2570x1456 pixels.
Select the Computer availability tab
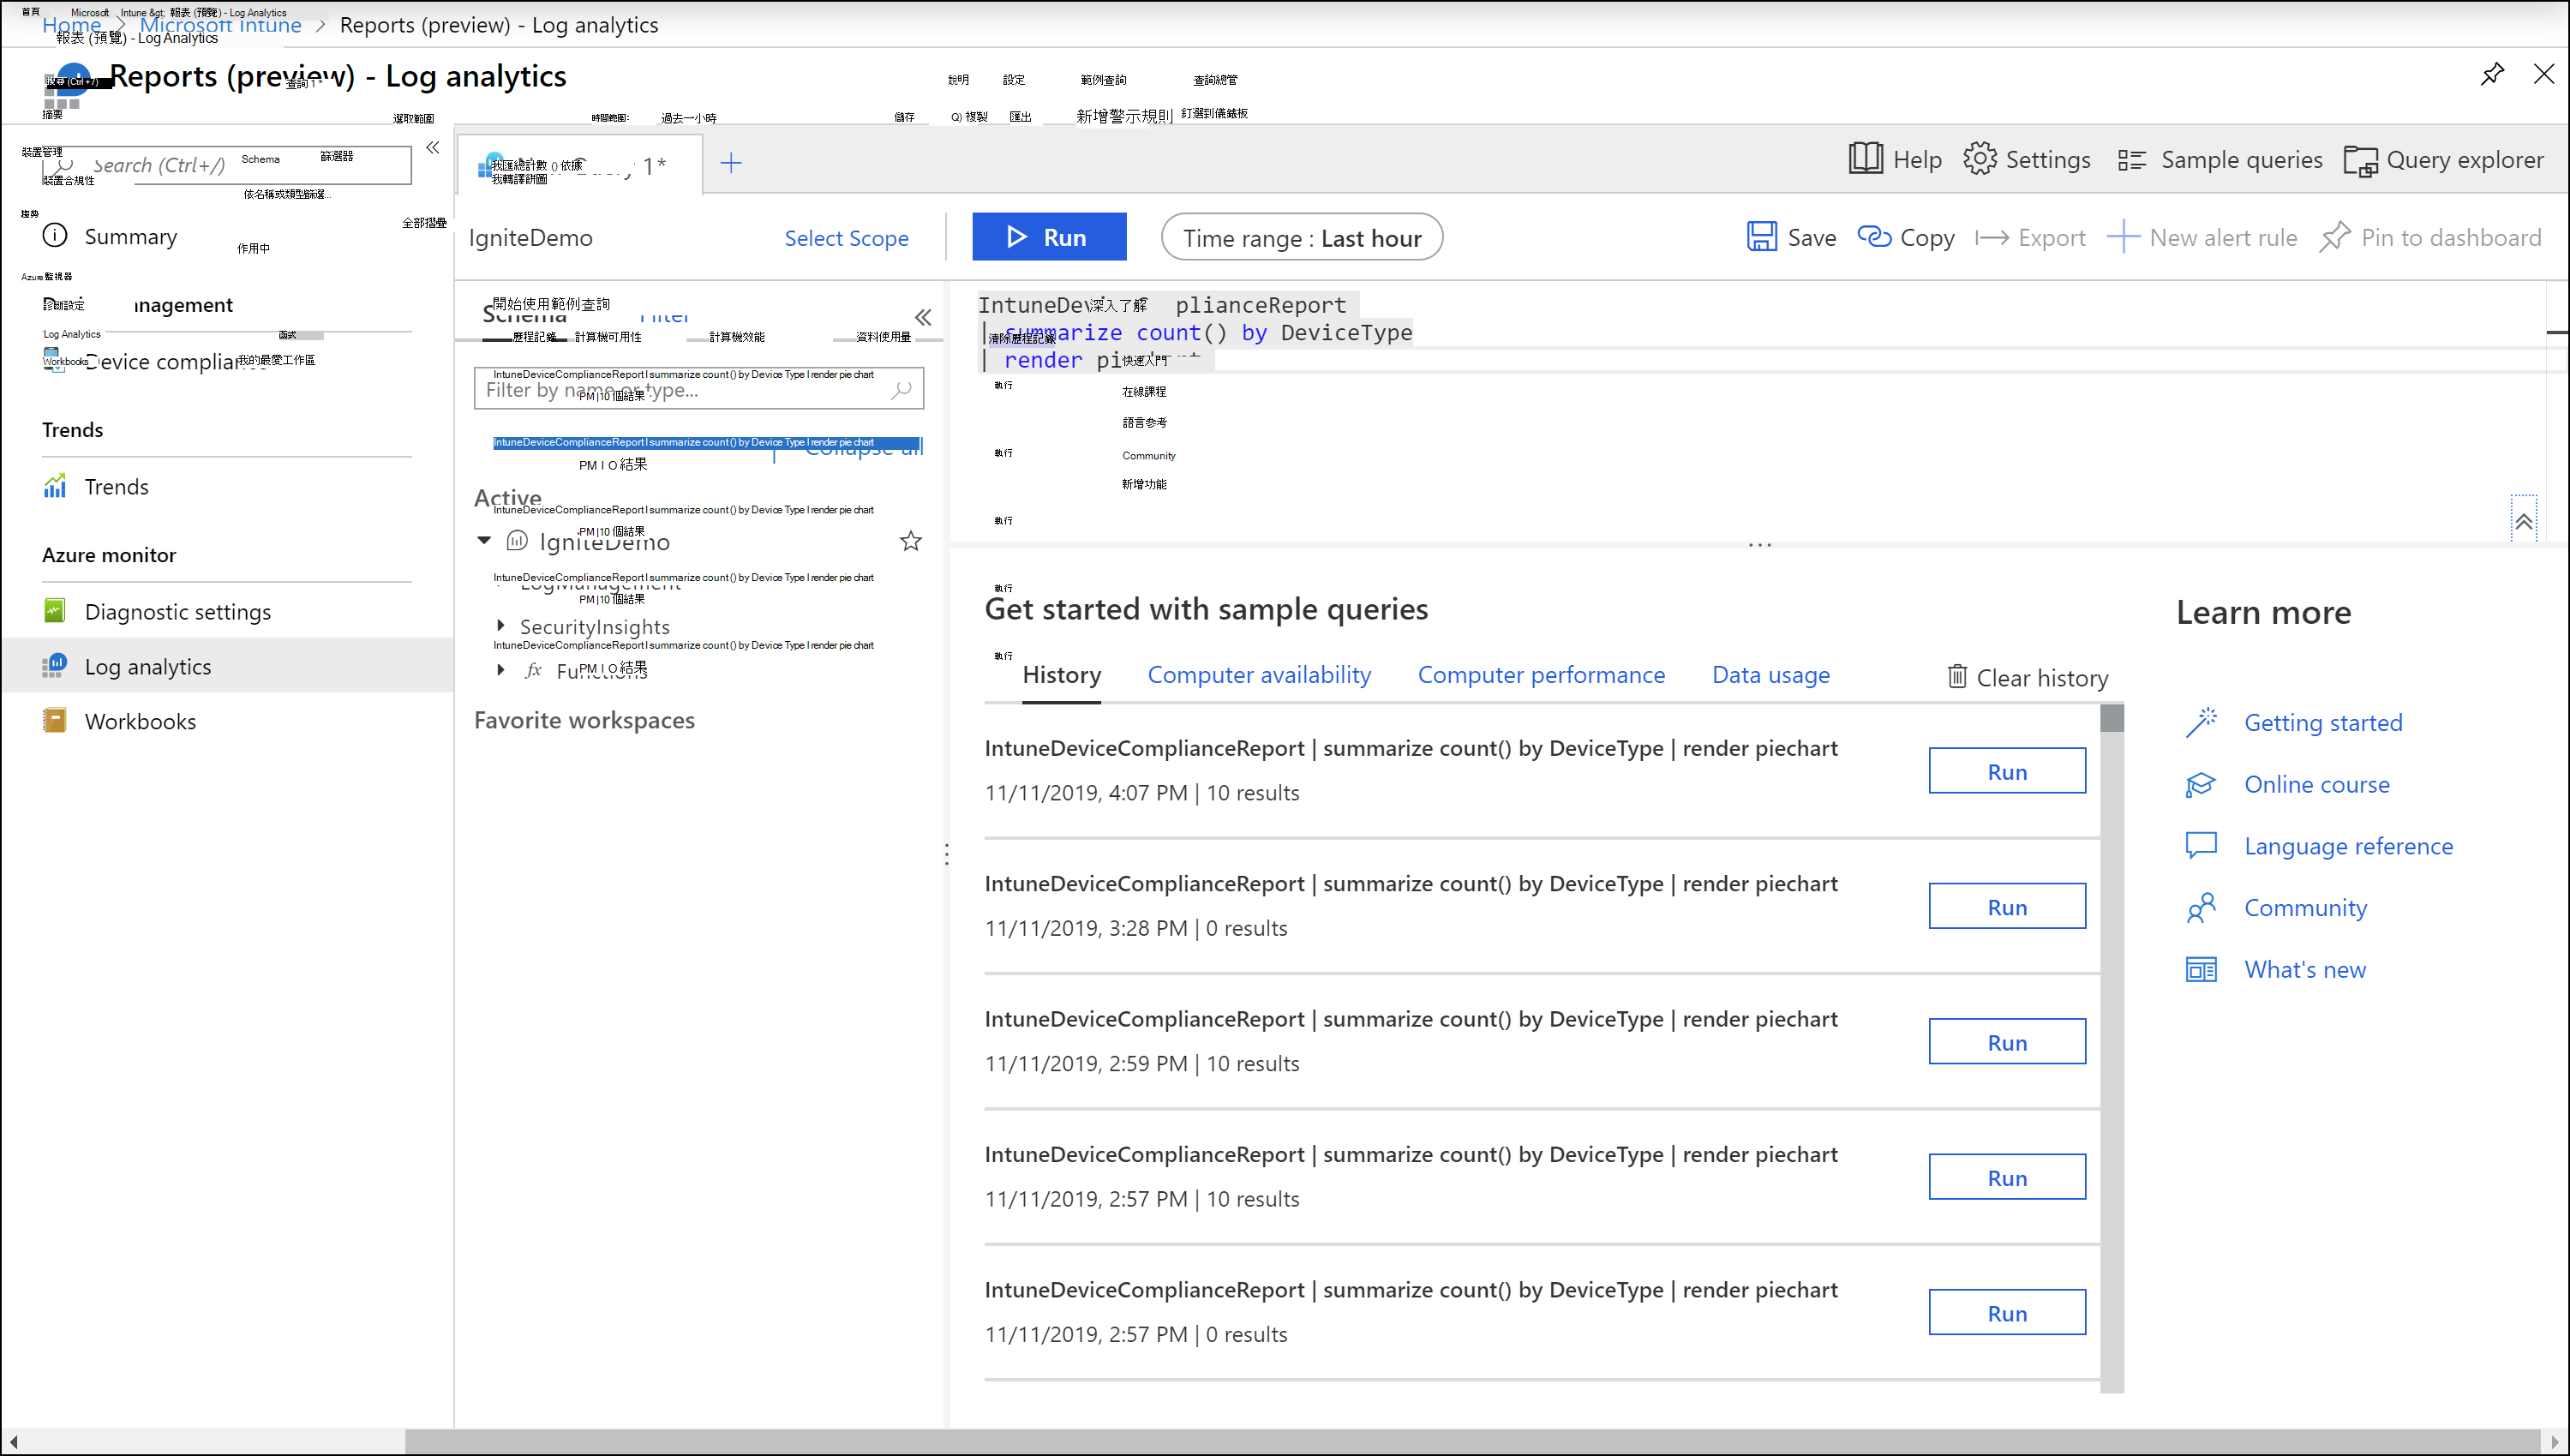(x=1259, y=674)
